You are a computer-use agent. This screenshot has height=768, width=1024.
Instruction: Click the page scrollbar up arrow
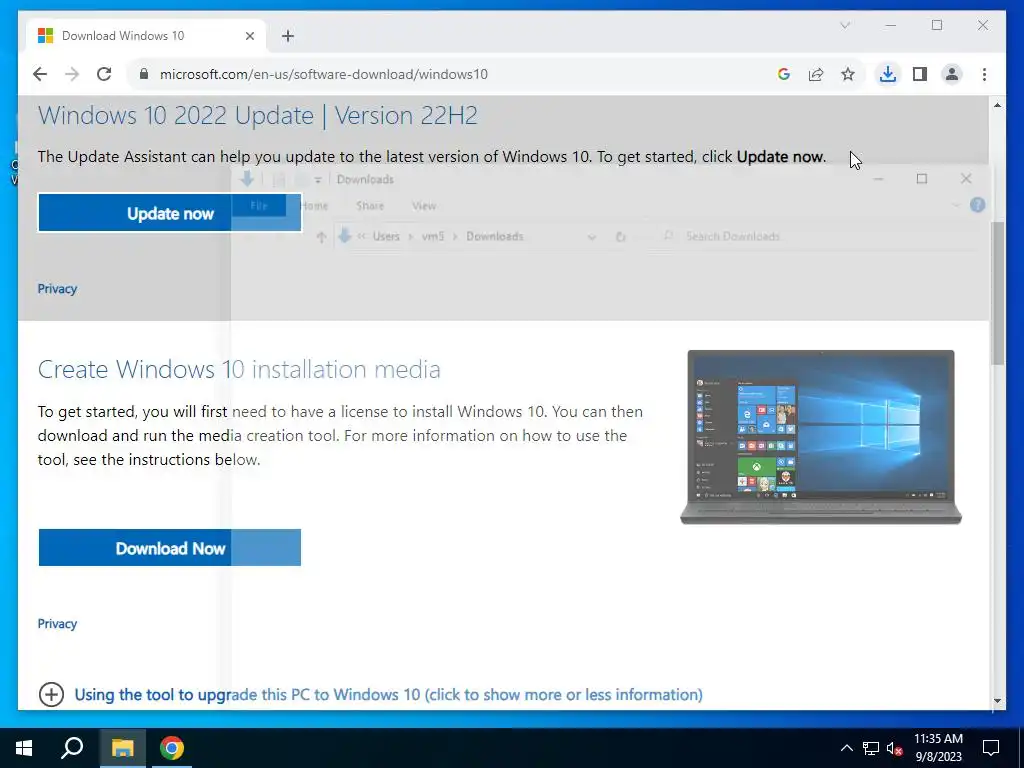pyautogui.click(x=997, y=104)
